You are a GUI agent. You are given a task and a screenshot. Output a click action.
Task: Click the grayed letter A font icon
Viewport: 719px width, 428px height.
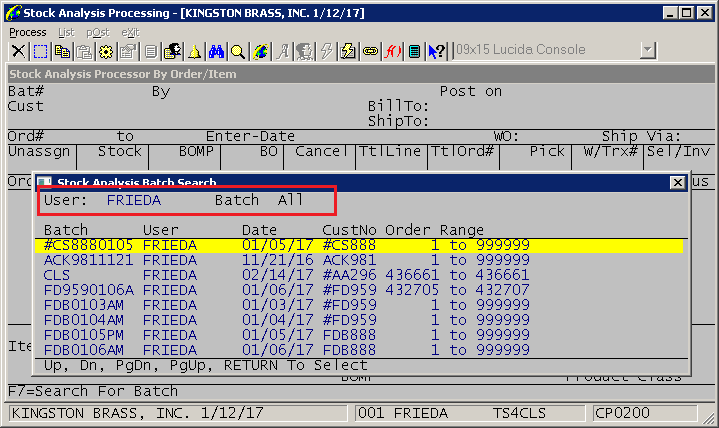point(282,51)
